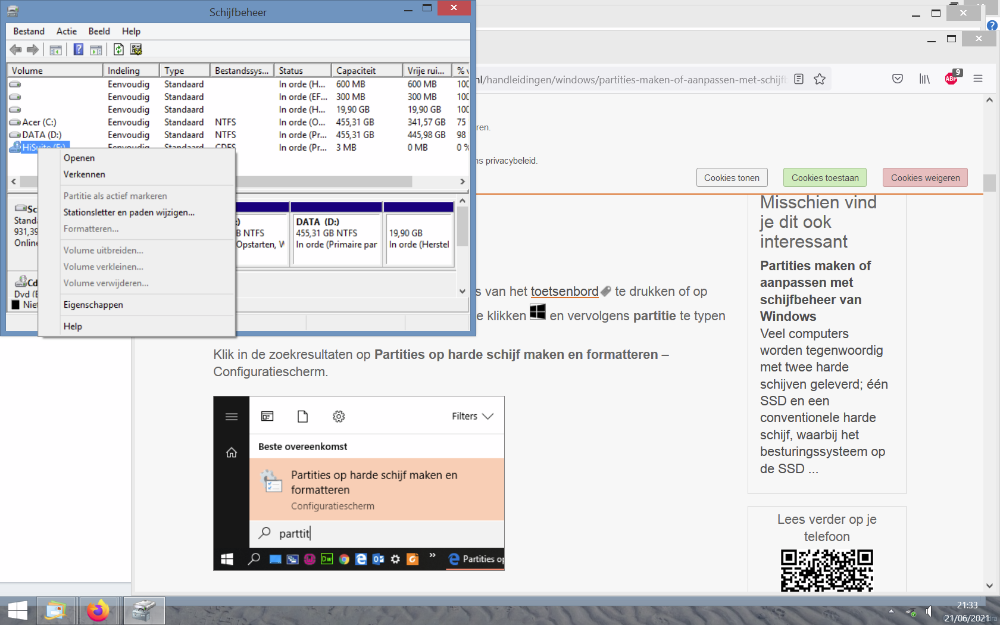Click the Windows Start button
This screenshot has height=625, width=1000.
(17, 610)
